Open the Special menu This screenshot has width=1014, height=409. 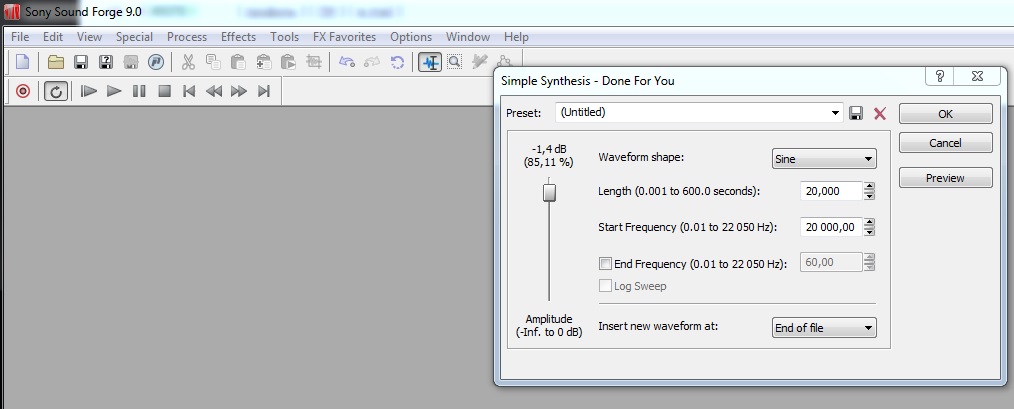click(x=135, y=37)
